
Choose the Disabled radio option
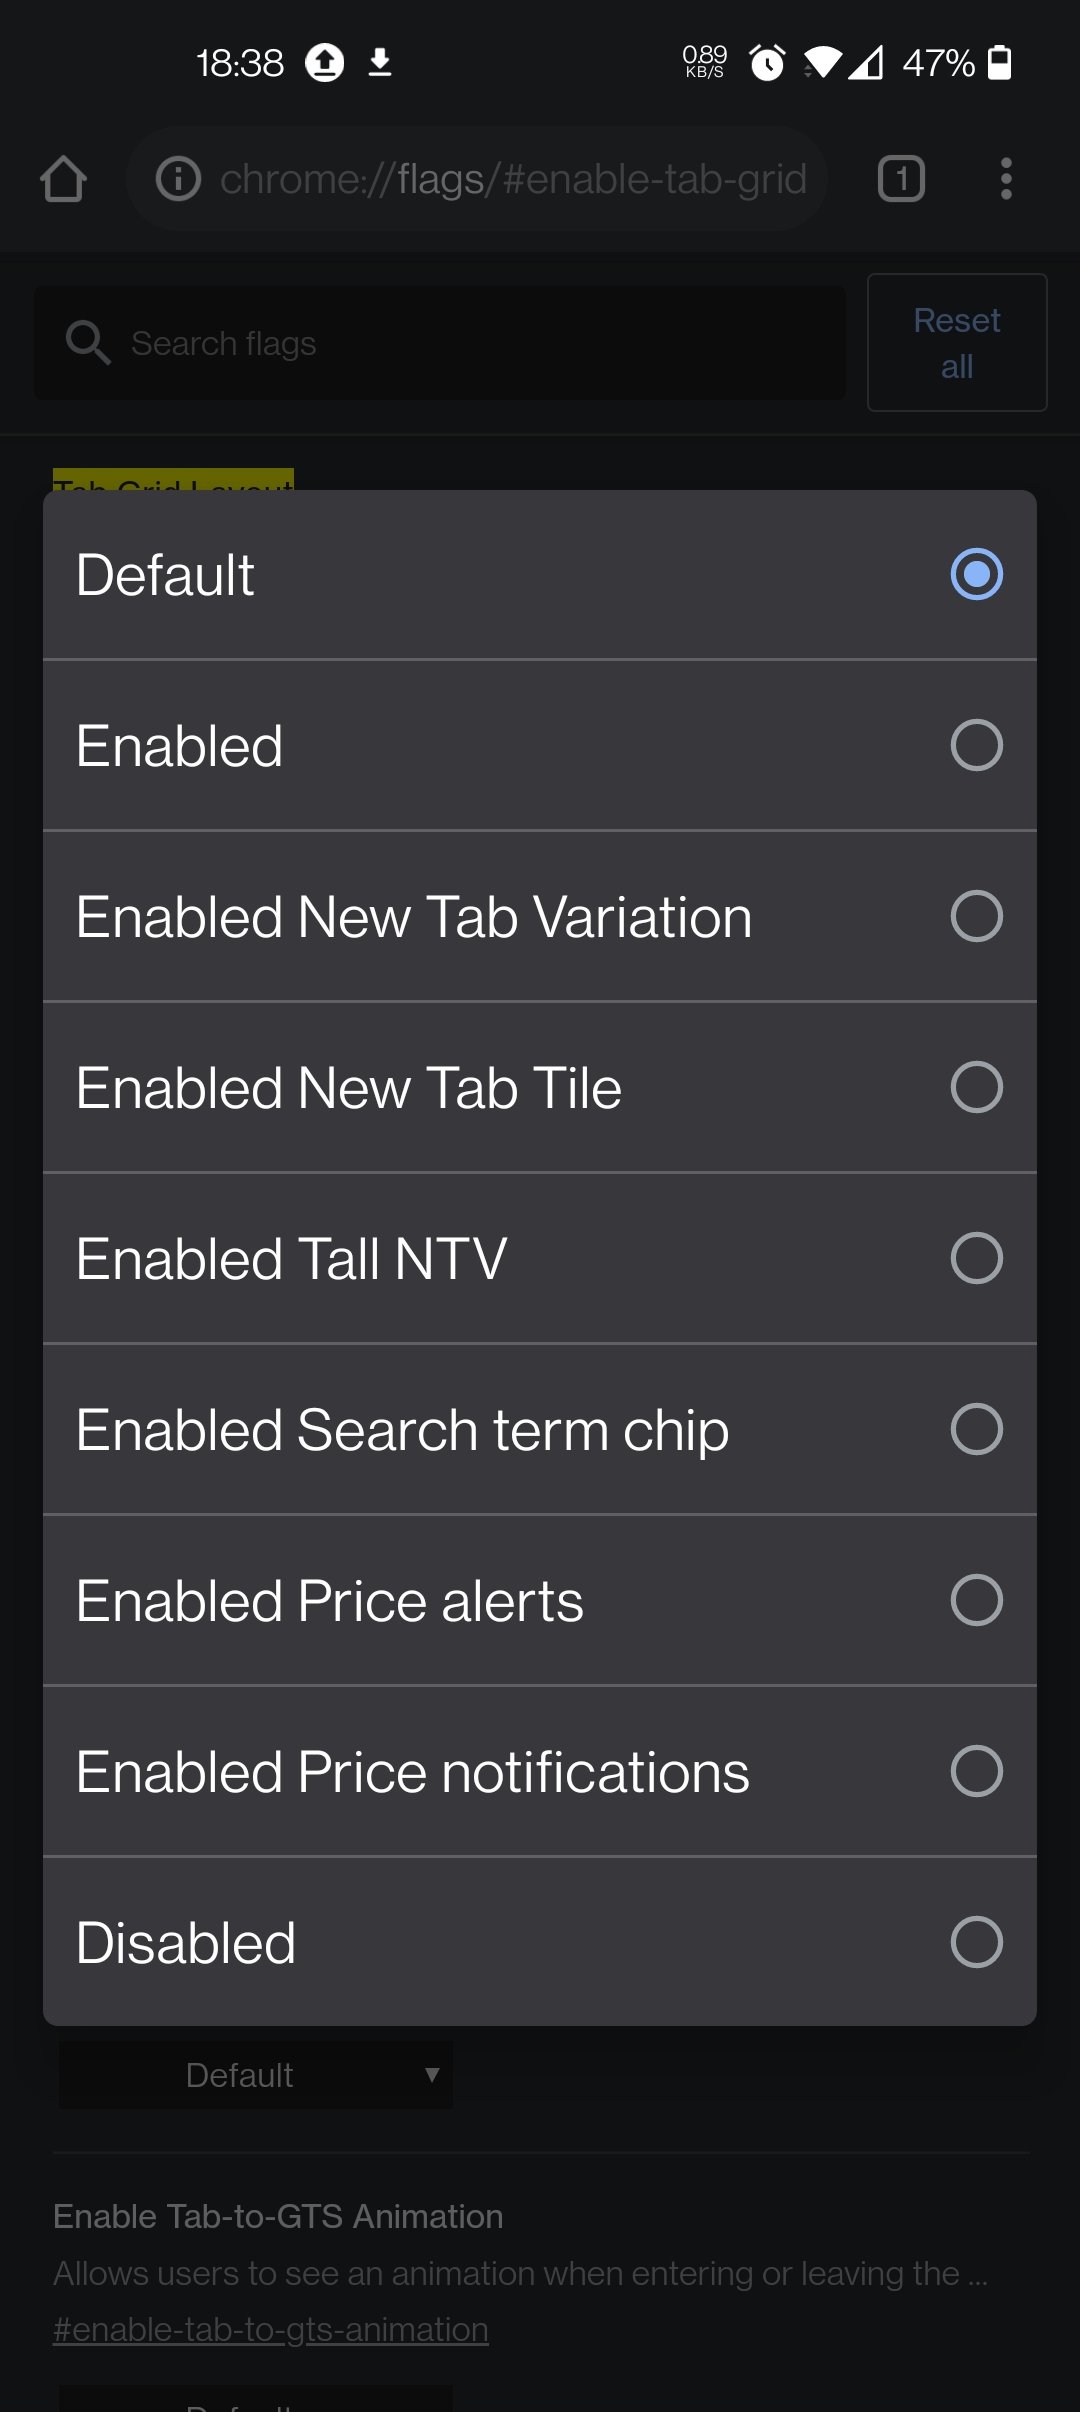(x=976, y=1942)
